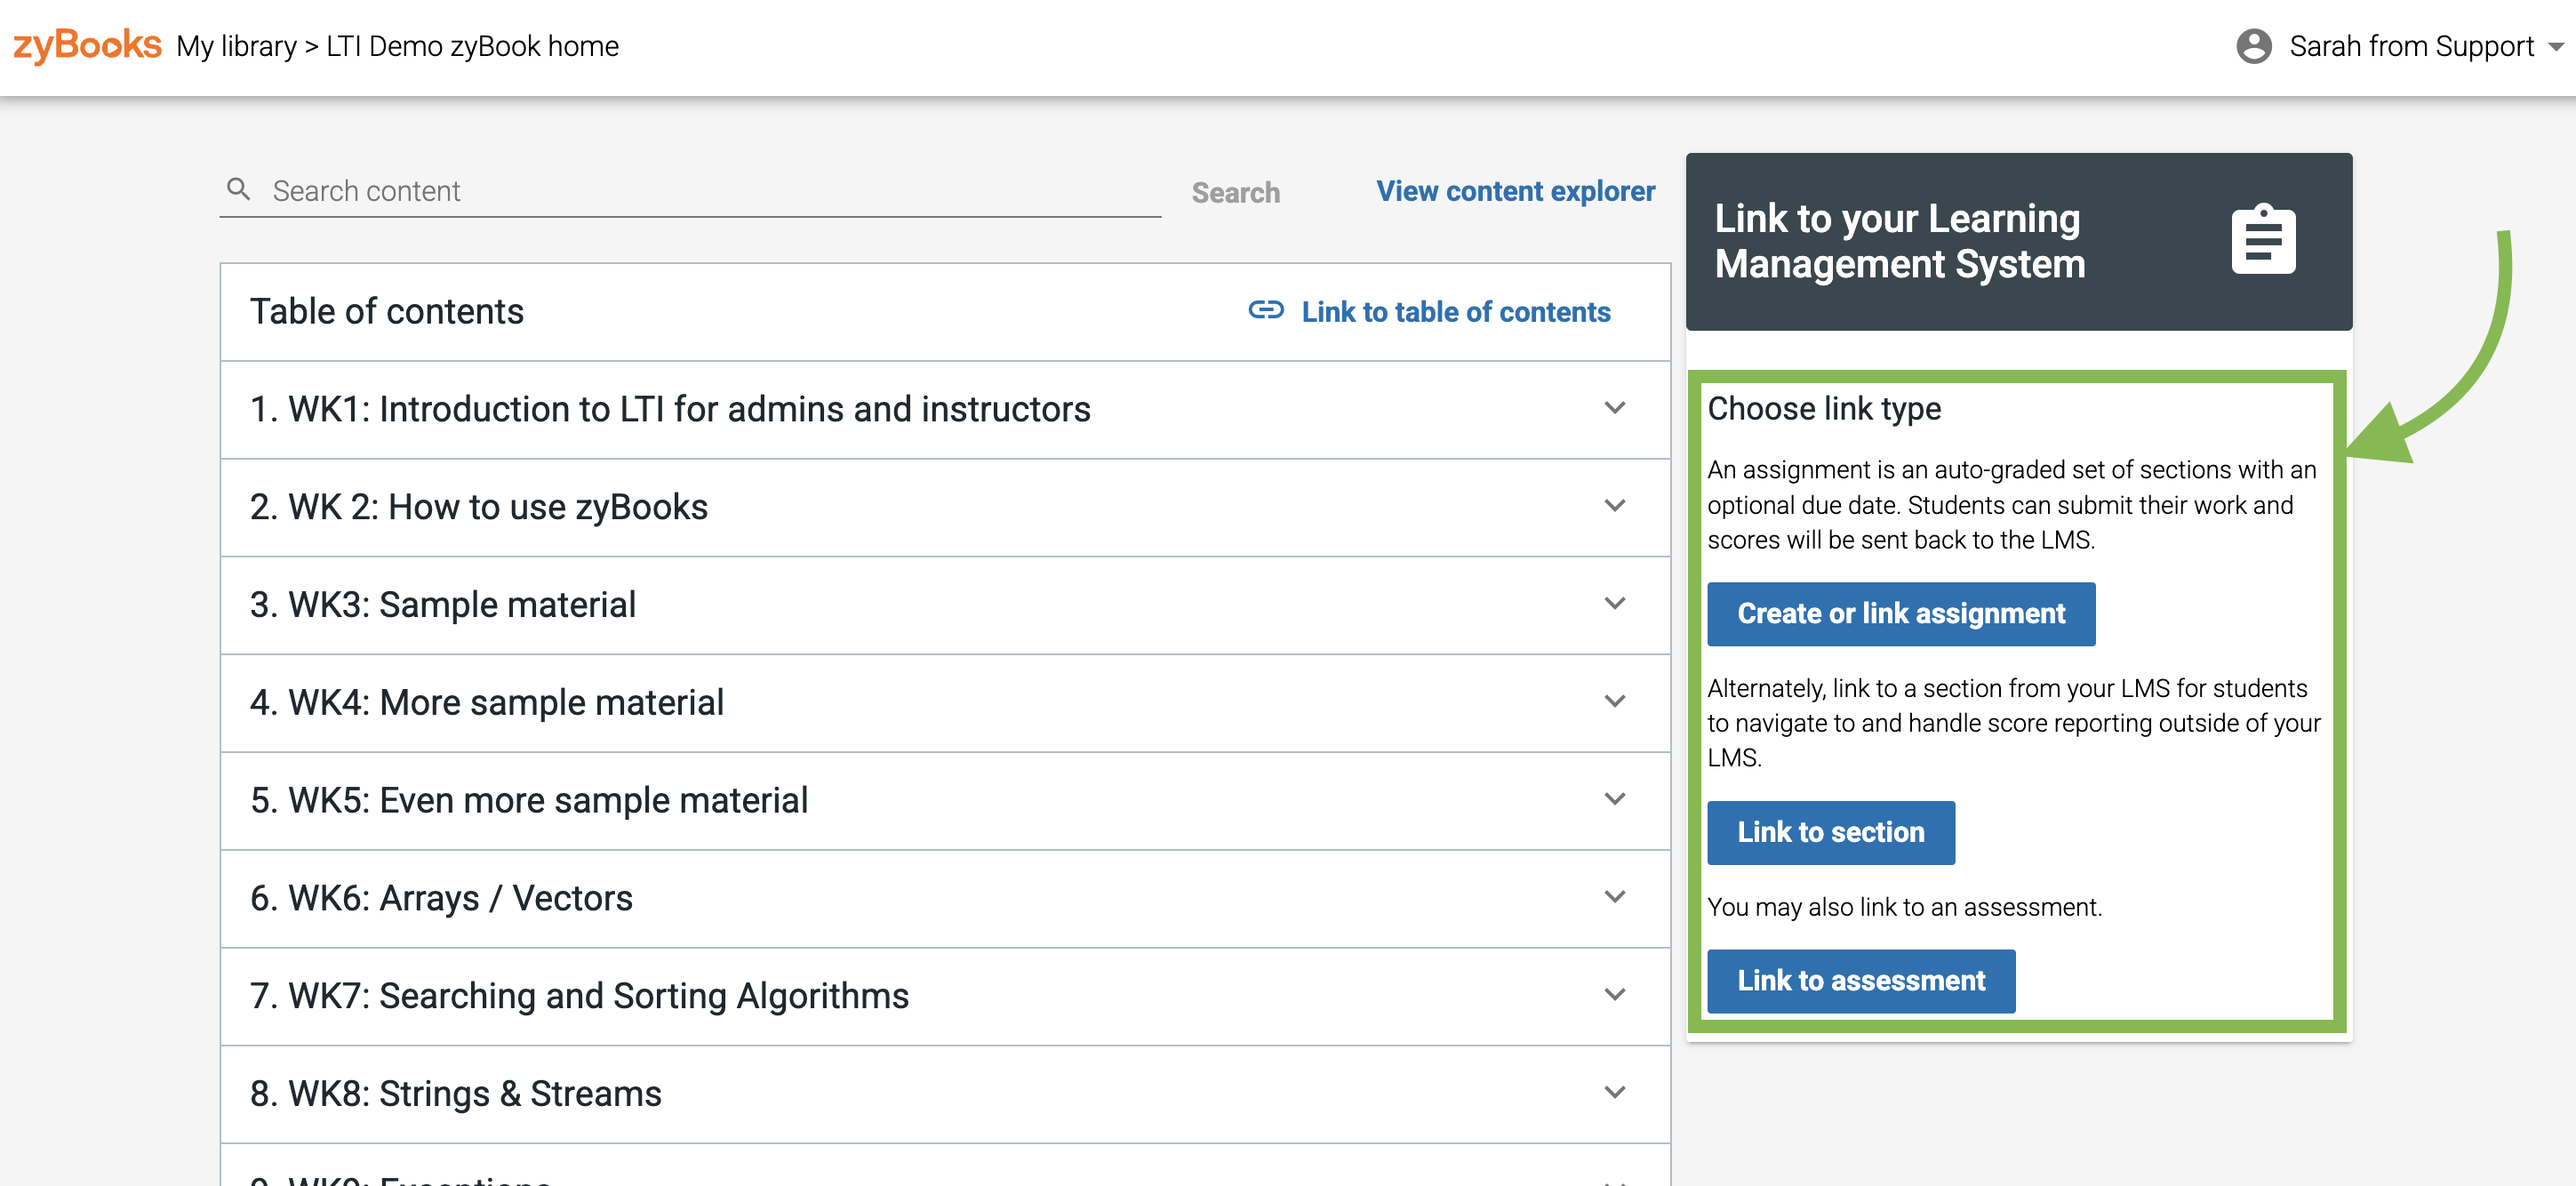Open the View content explorer link

point(1515,191)
